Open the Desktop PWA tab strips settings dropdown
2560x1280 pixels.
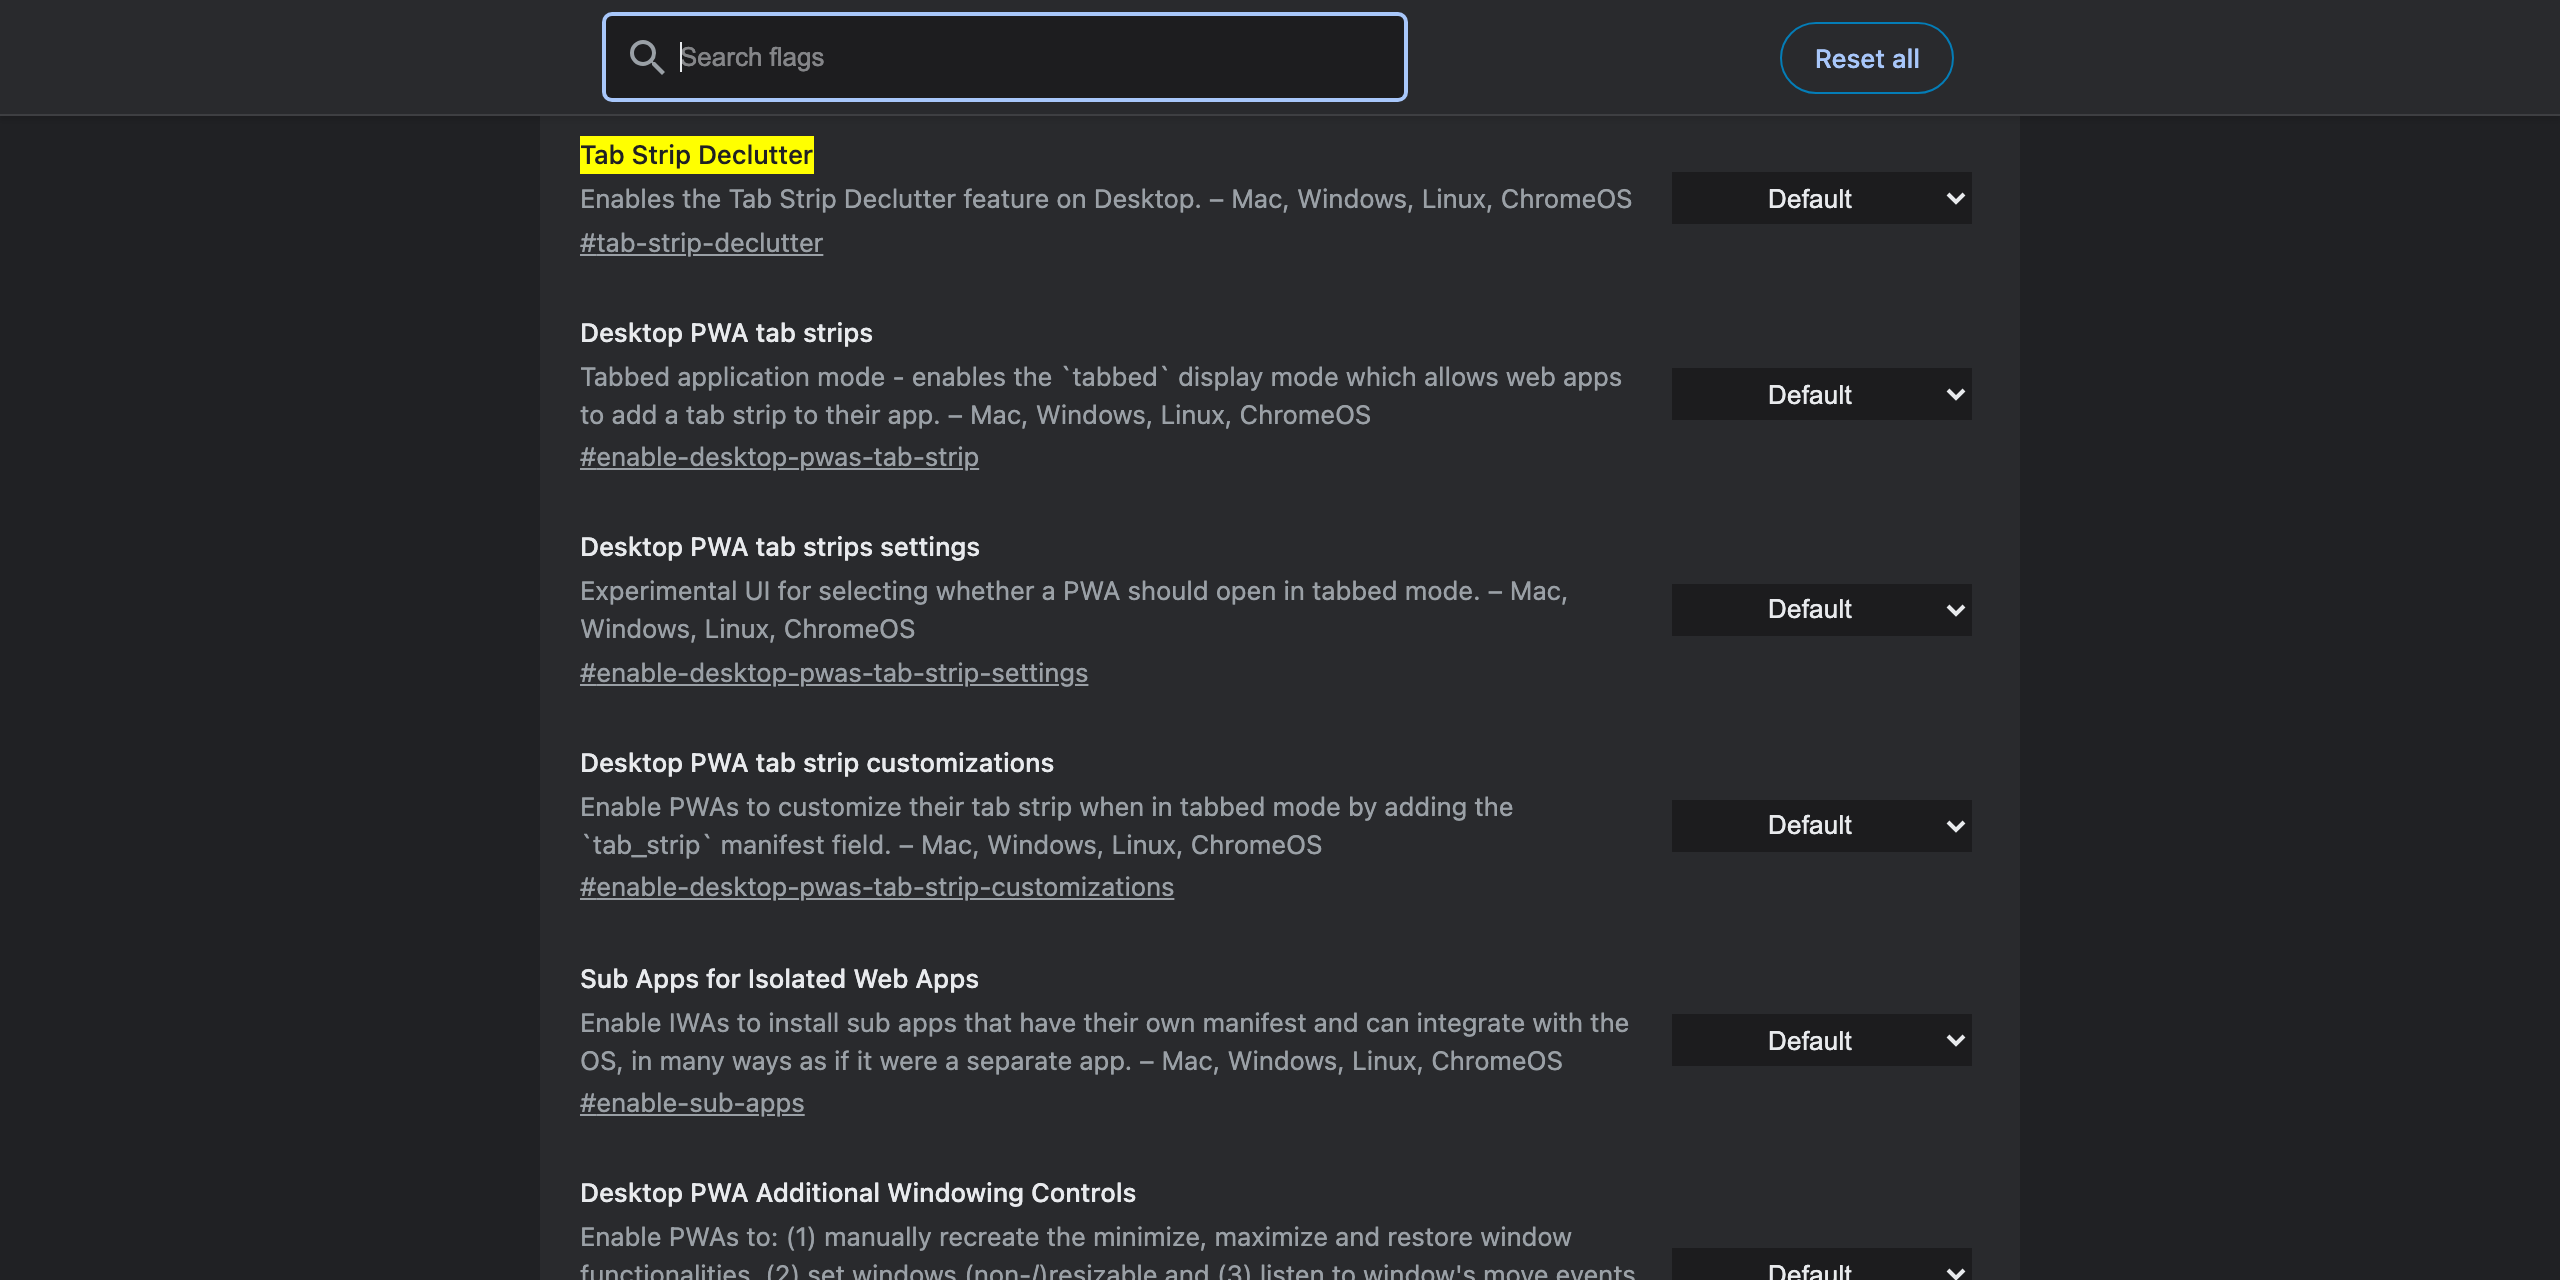pyautogui.click(x=1821, y=610)
